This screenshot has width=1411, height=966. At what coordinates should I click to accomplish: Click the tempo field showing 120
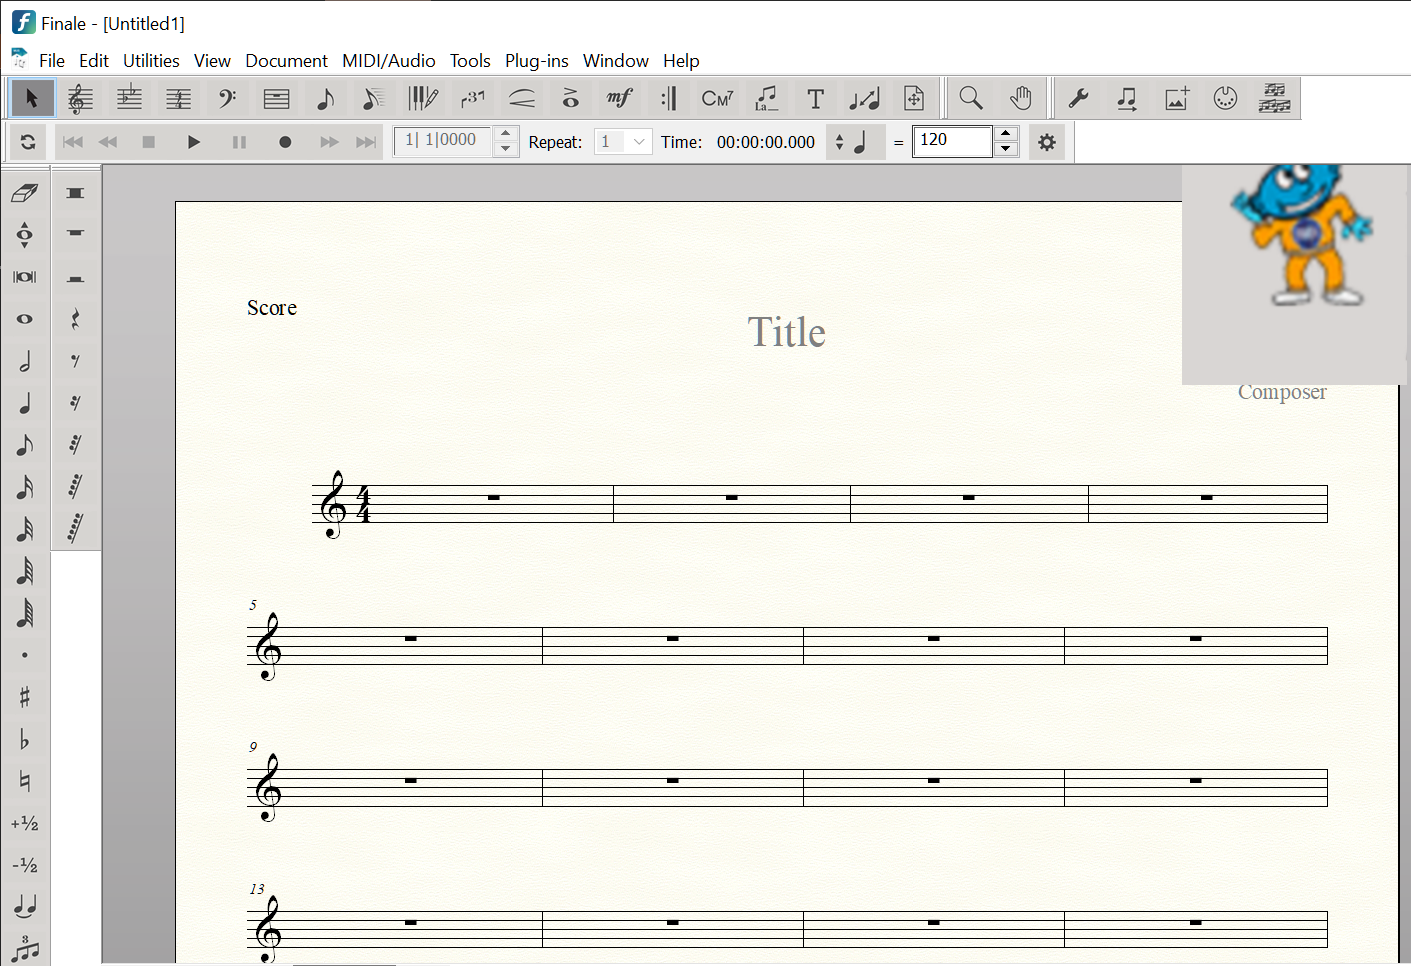pyautogui.click(x=952, y=141)
